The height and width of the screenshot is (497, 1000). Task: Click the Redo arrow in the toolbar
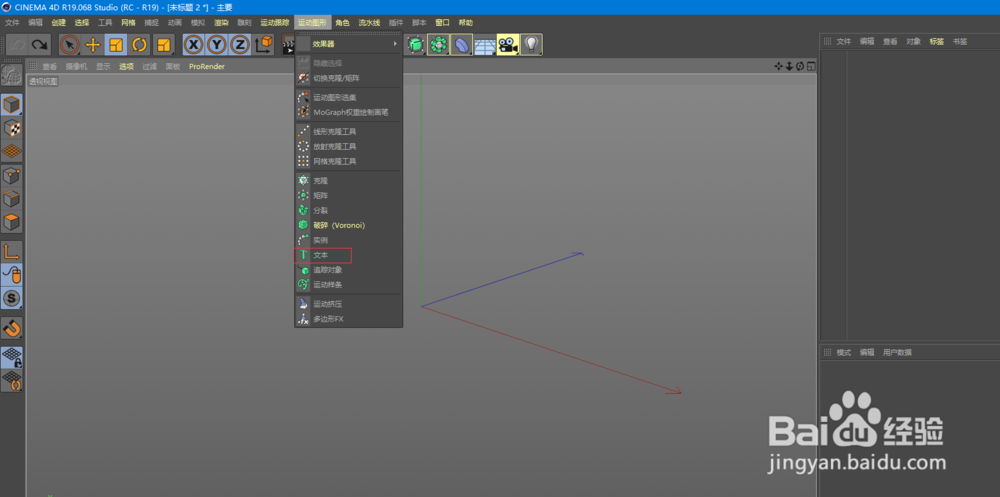(40, 45)
